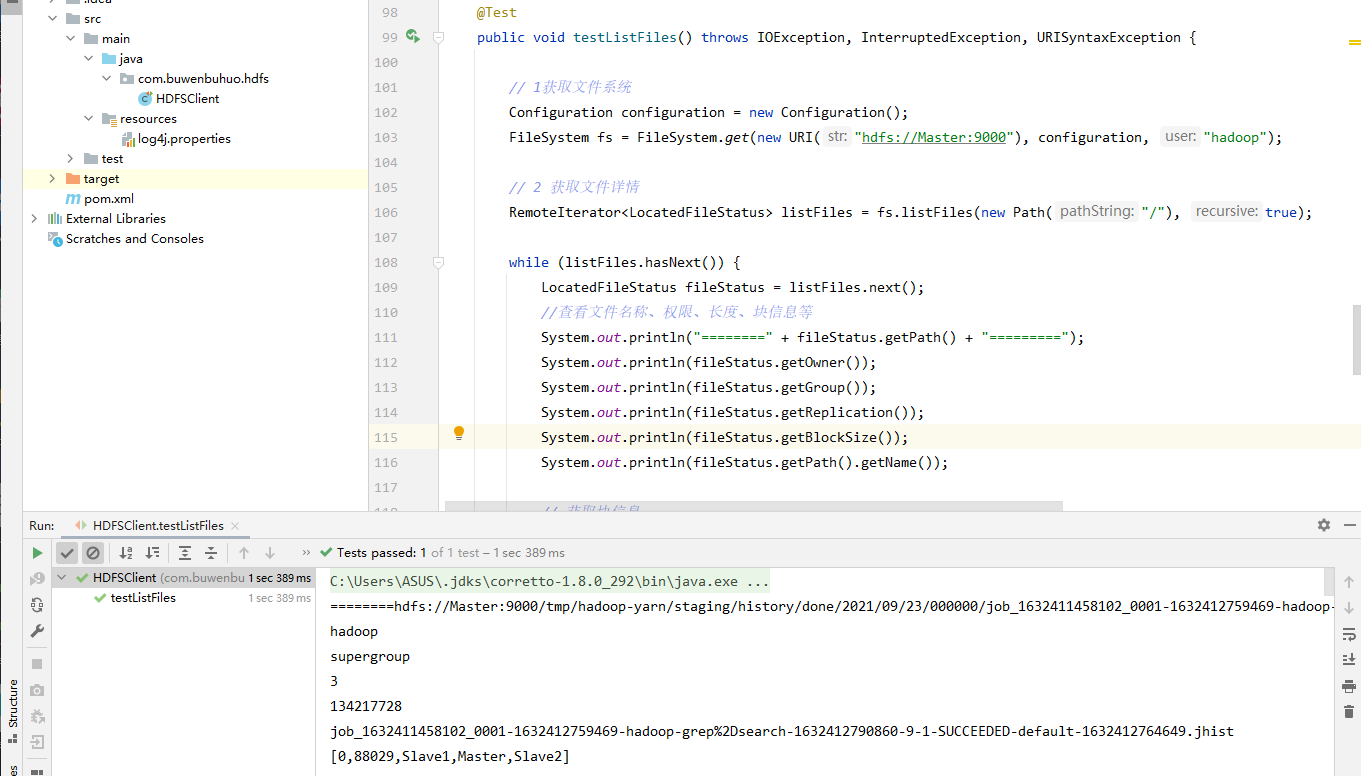Run testListFiles from gutter icon at line 99

[x=412, y=37]
